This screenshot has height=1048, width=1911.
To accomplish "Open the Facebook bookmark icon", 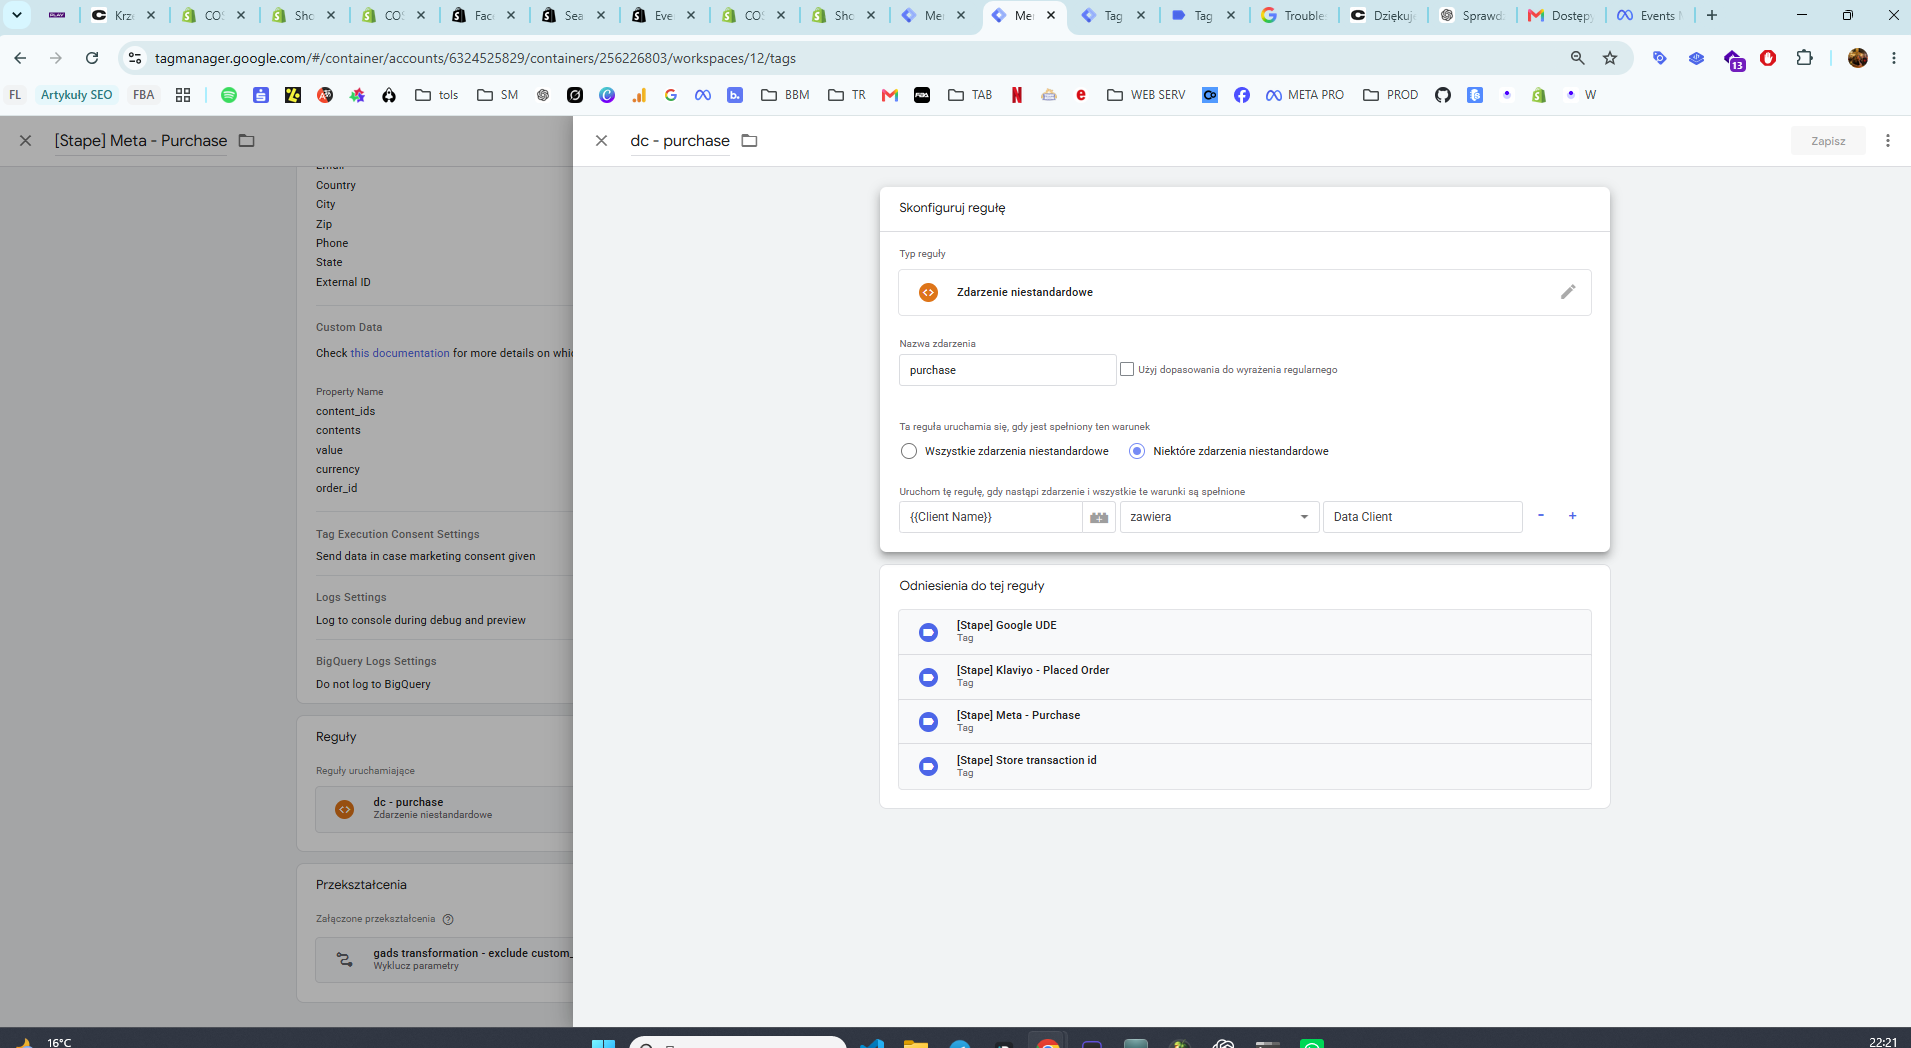I will tap(1241, 95).
